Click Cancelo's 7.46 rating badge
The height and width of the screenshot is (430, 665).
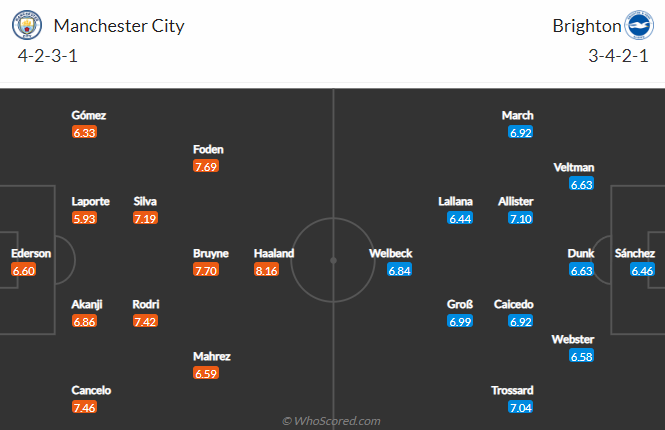coord(84,407)
